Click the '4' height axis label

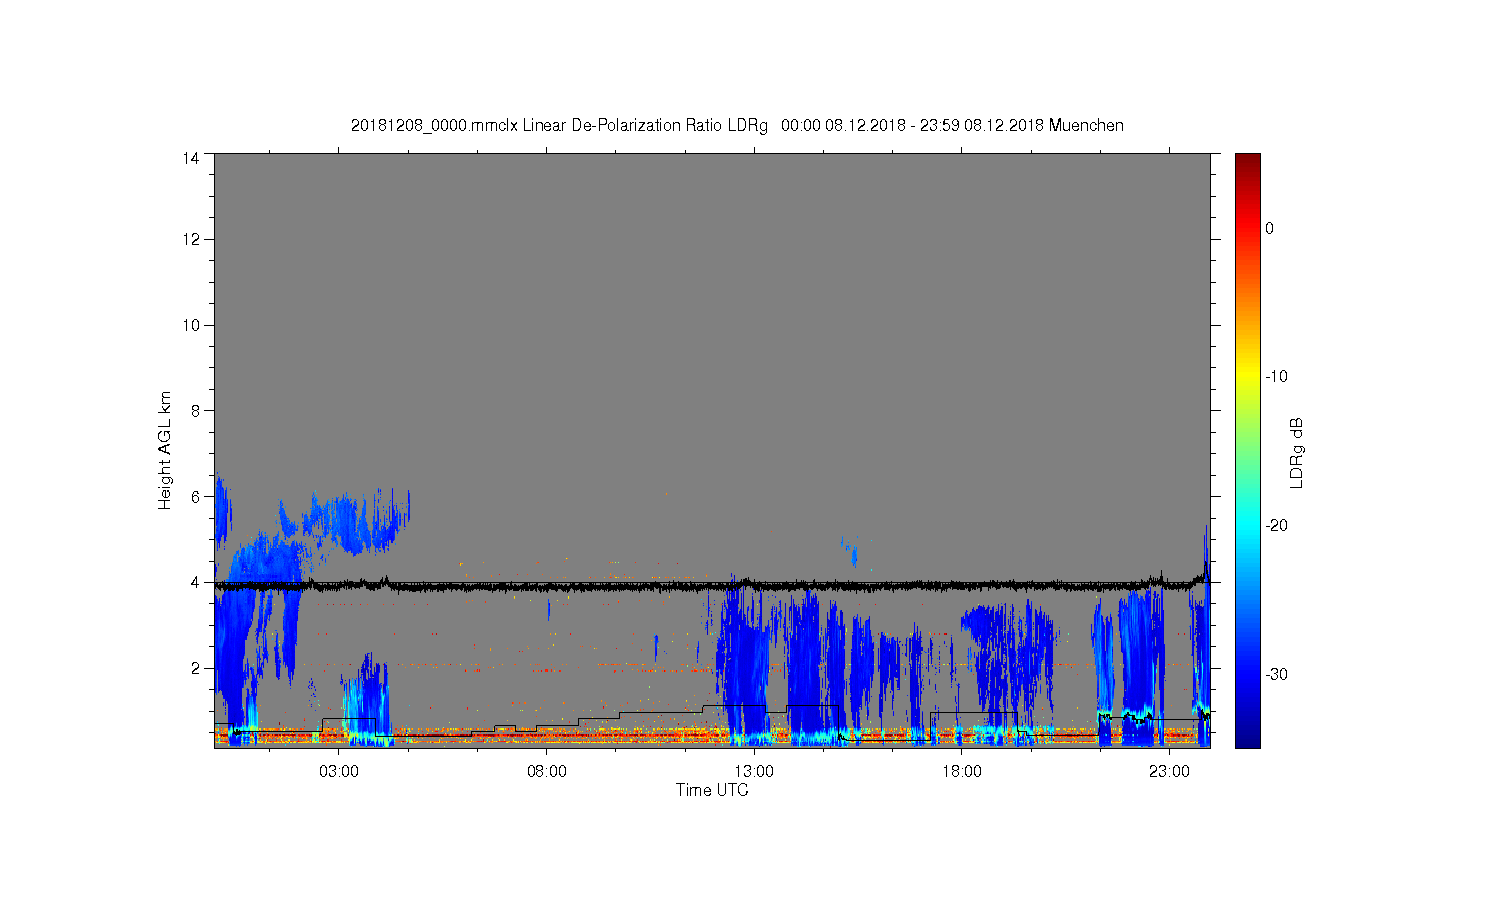tap(195, 582)
